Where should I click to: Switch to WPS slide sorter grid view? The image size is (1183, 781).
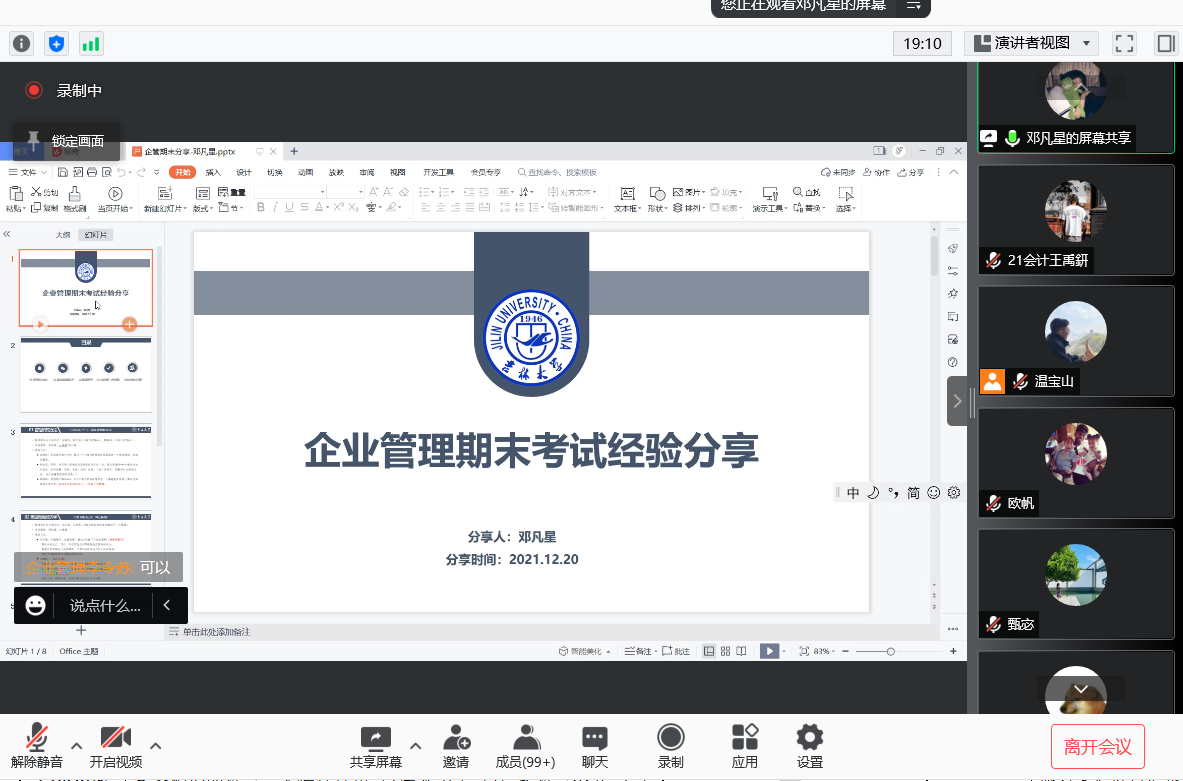click(725, 651)
